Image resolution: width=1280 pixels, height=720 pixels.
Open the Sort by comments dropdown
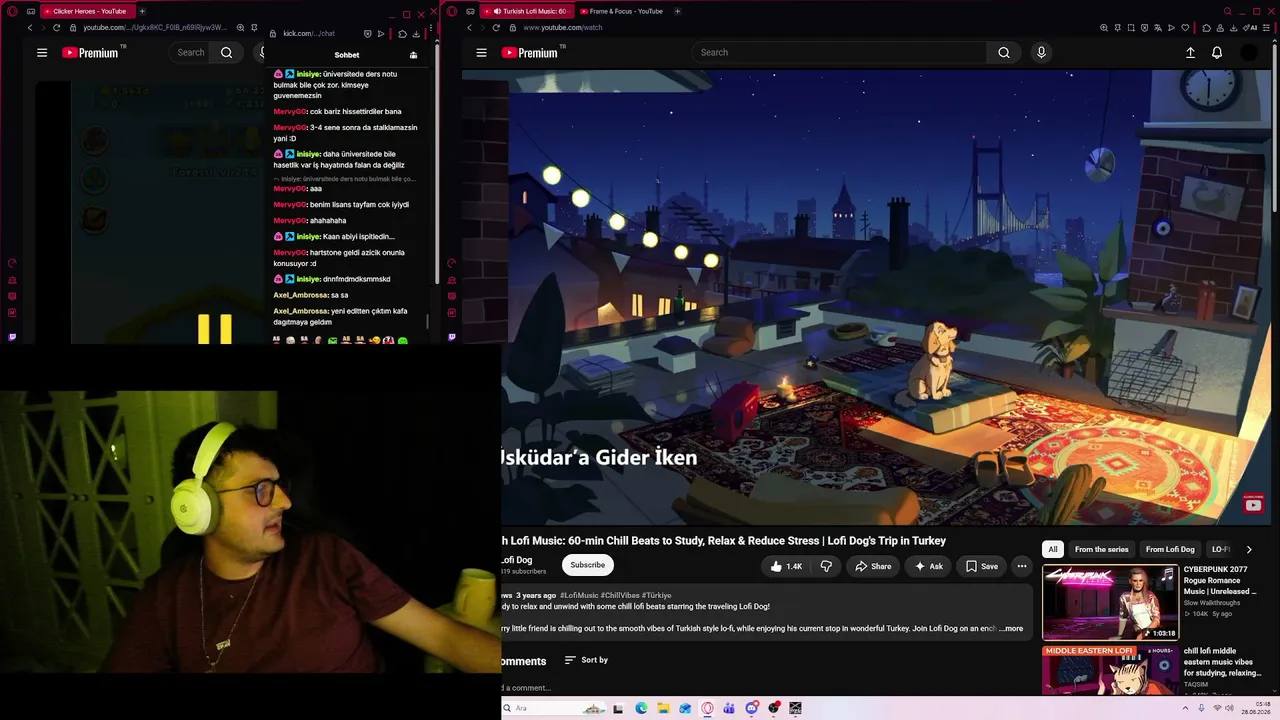click(x=586, y=660)
